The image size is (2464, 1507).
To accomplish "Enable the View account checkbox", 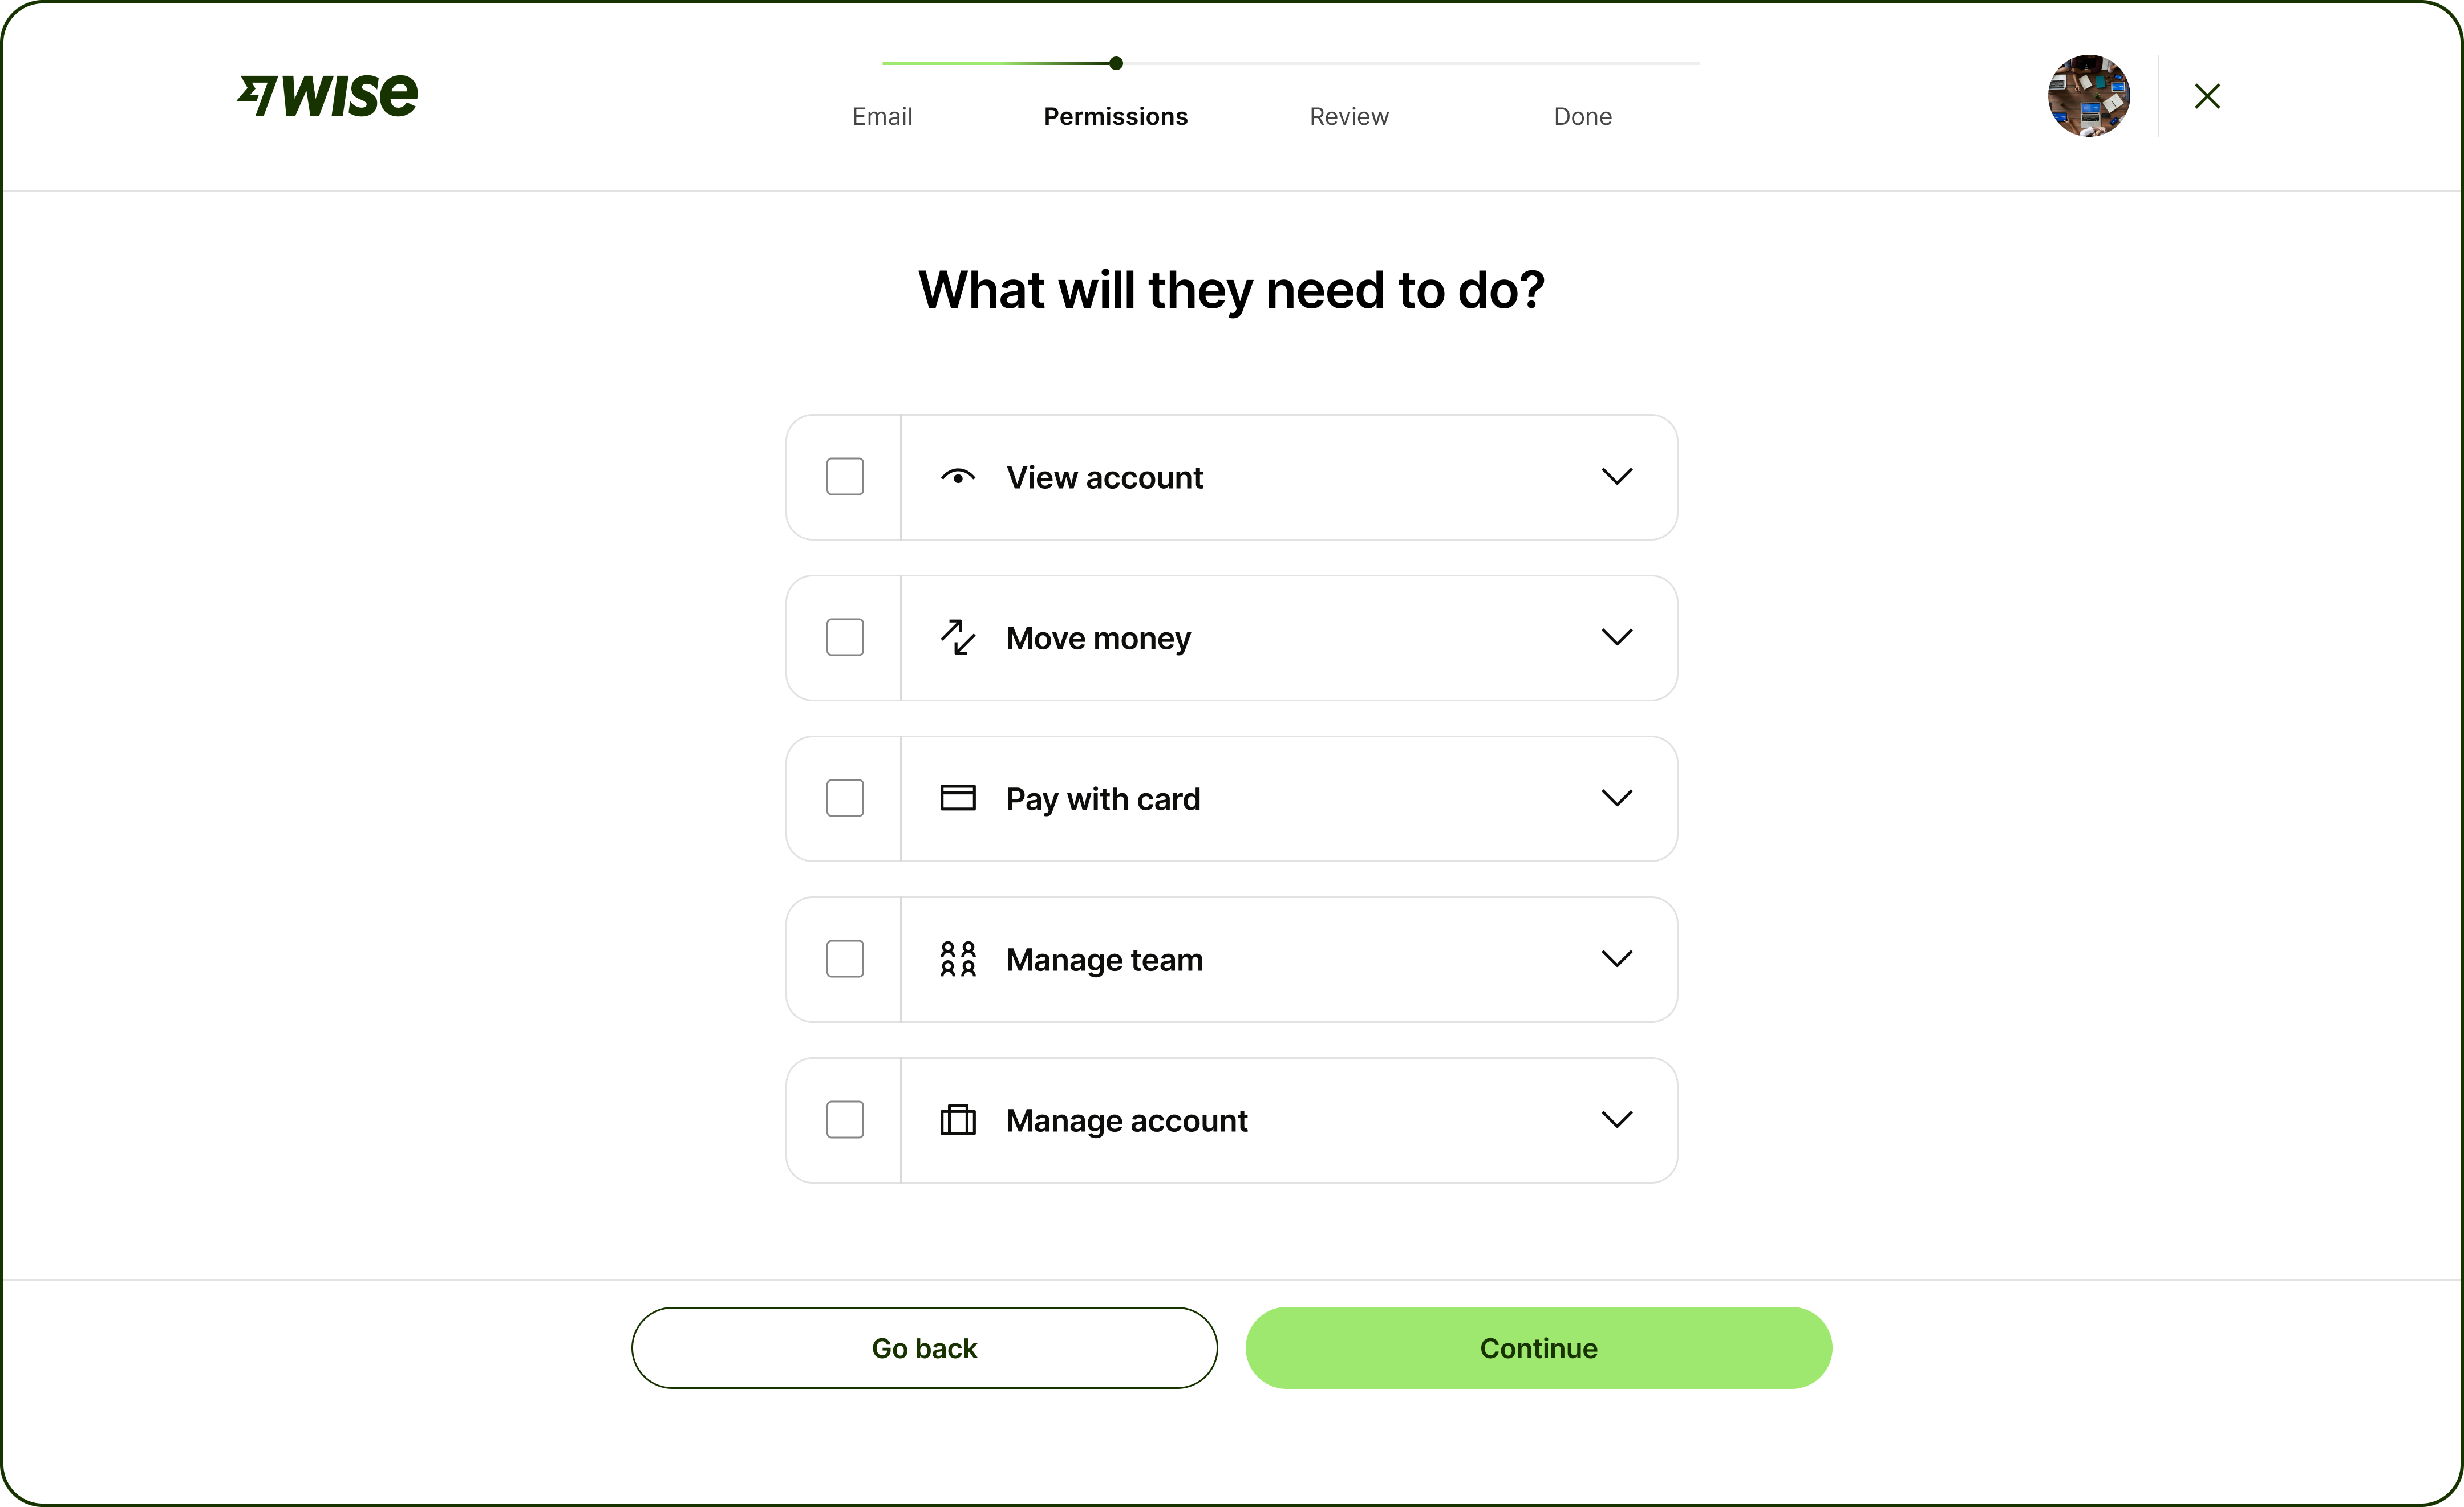I will pyautogui.click(x=845, y=477).
